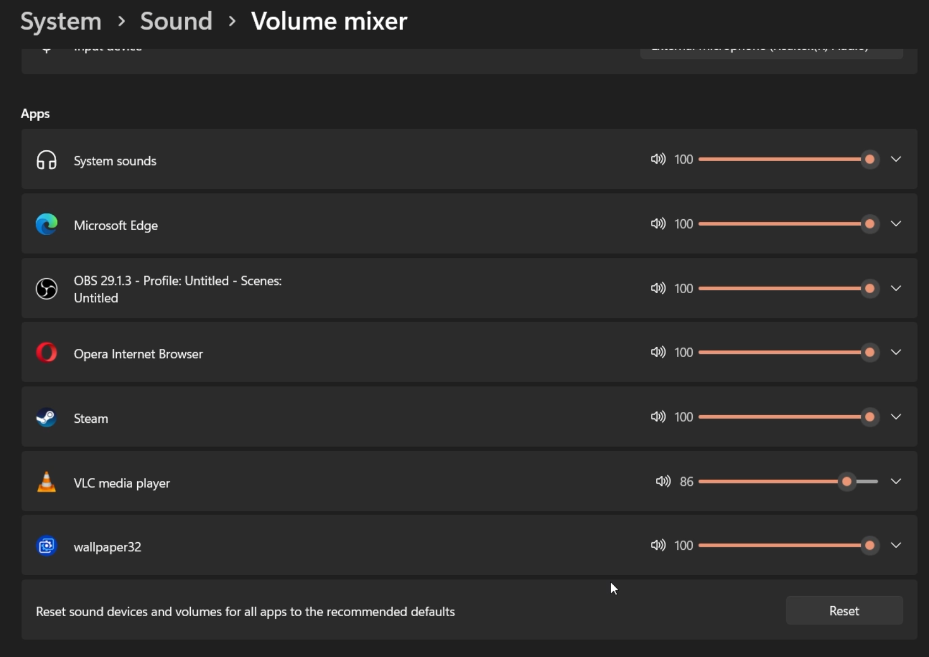The width and height of the screenshot is (929, 657).
Task: Expand the wallpaper32 row chevron
Action: pos(896,545)
